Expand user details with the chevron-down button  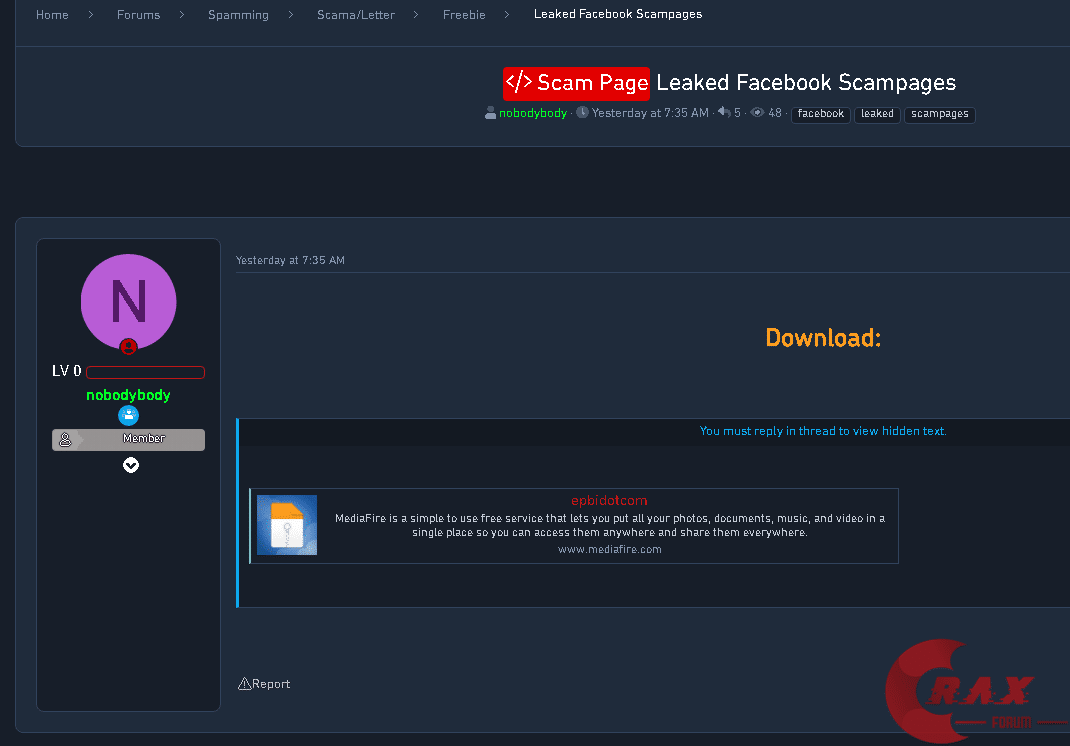(130, 465)
